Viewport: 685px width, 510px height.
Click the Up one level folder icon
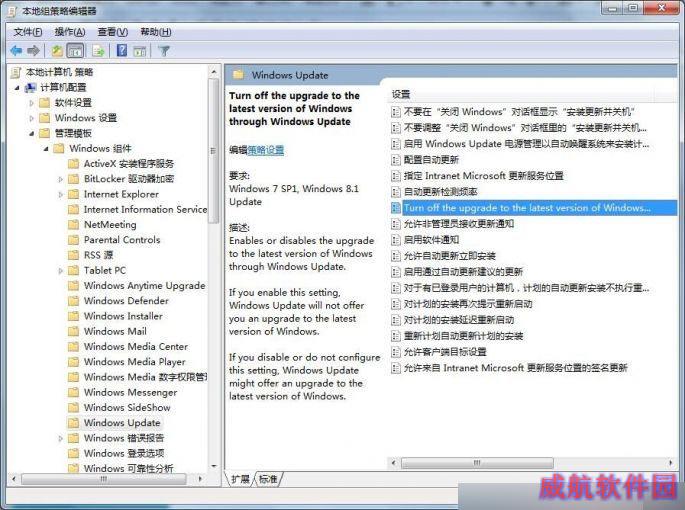57,51
